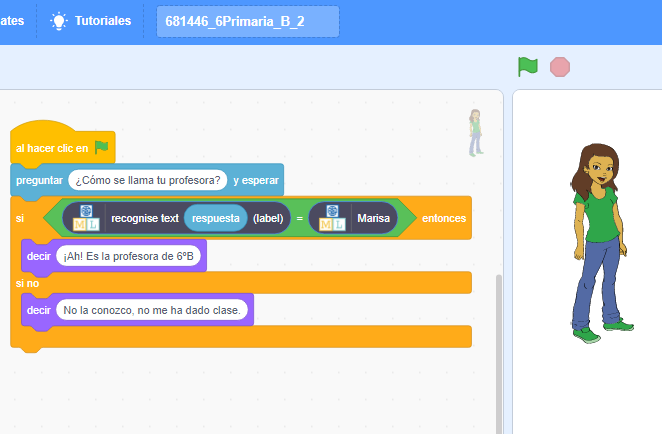
Task: Click the ML icon on Marisa block
Action: point(332,218)
